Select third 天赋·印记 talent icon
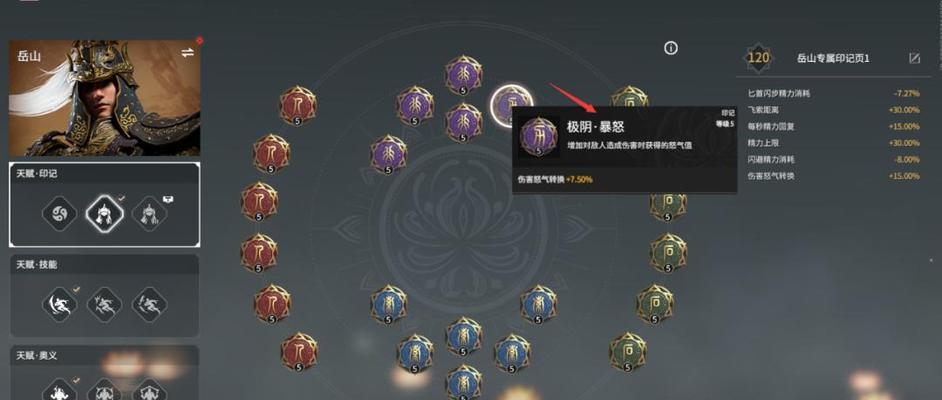The height and width of the screenshot is (400, 942). pos(149,214)
